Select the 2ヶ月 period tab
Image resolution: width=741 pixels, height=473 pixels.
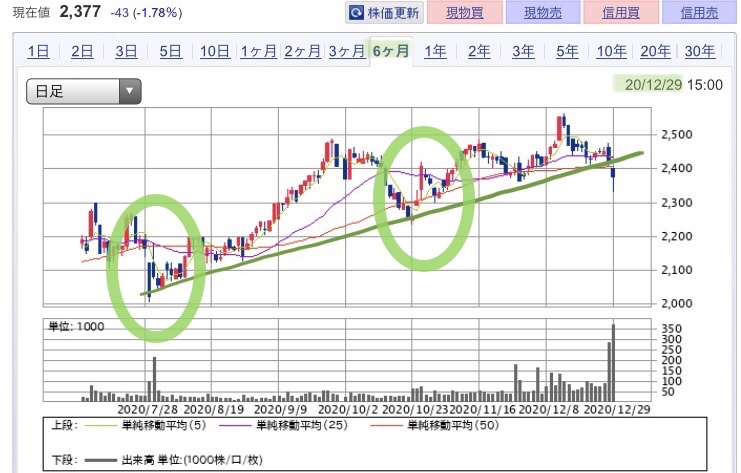click(302, 51)
